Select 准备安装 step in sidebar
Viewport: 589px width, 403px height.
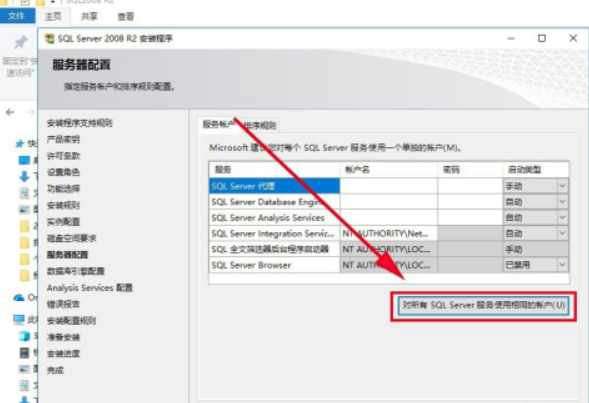[x=63, y=337]
